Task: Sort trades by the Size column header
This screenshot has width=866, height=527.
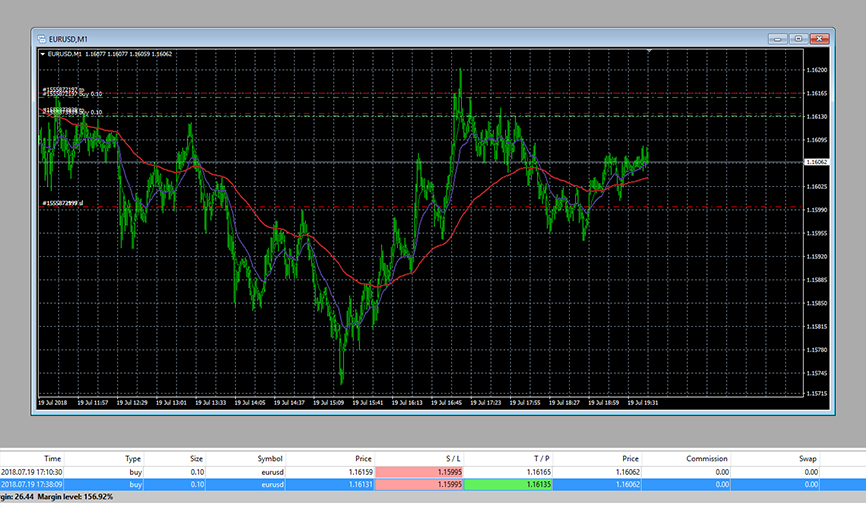Action: coord(196,459)
